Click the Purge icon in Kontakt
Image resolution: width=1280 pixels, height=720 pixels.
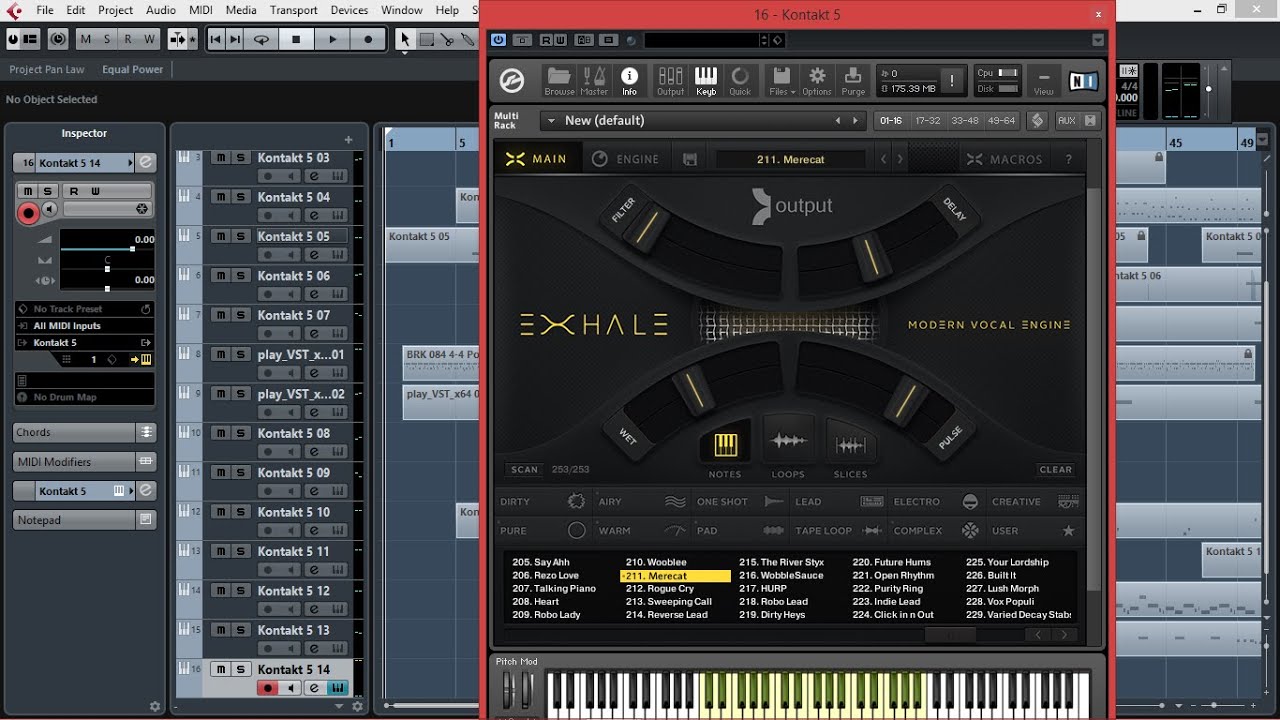tap(853, 80)
